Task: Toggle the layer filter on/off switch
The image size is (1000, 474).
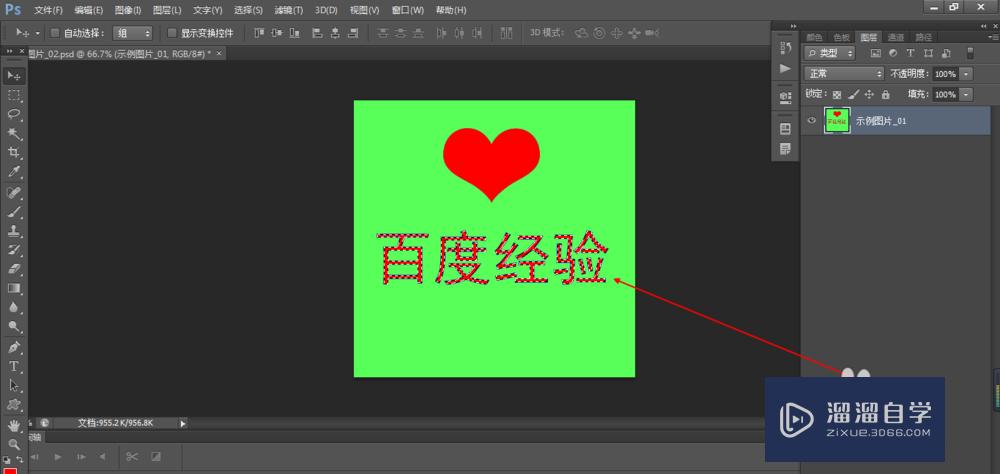Action: click(x=970, y=53)
